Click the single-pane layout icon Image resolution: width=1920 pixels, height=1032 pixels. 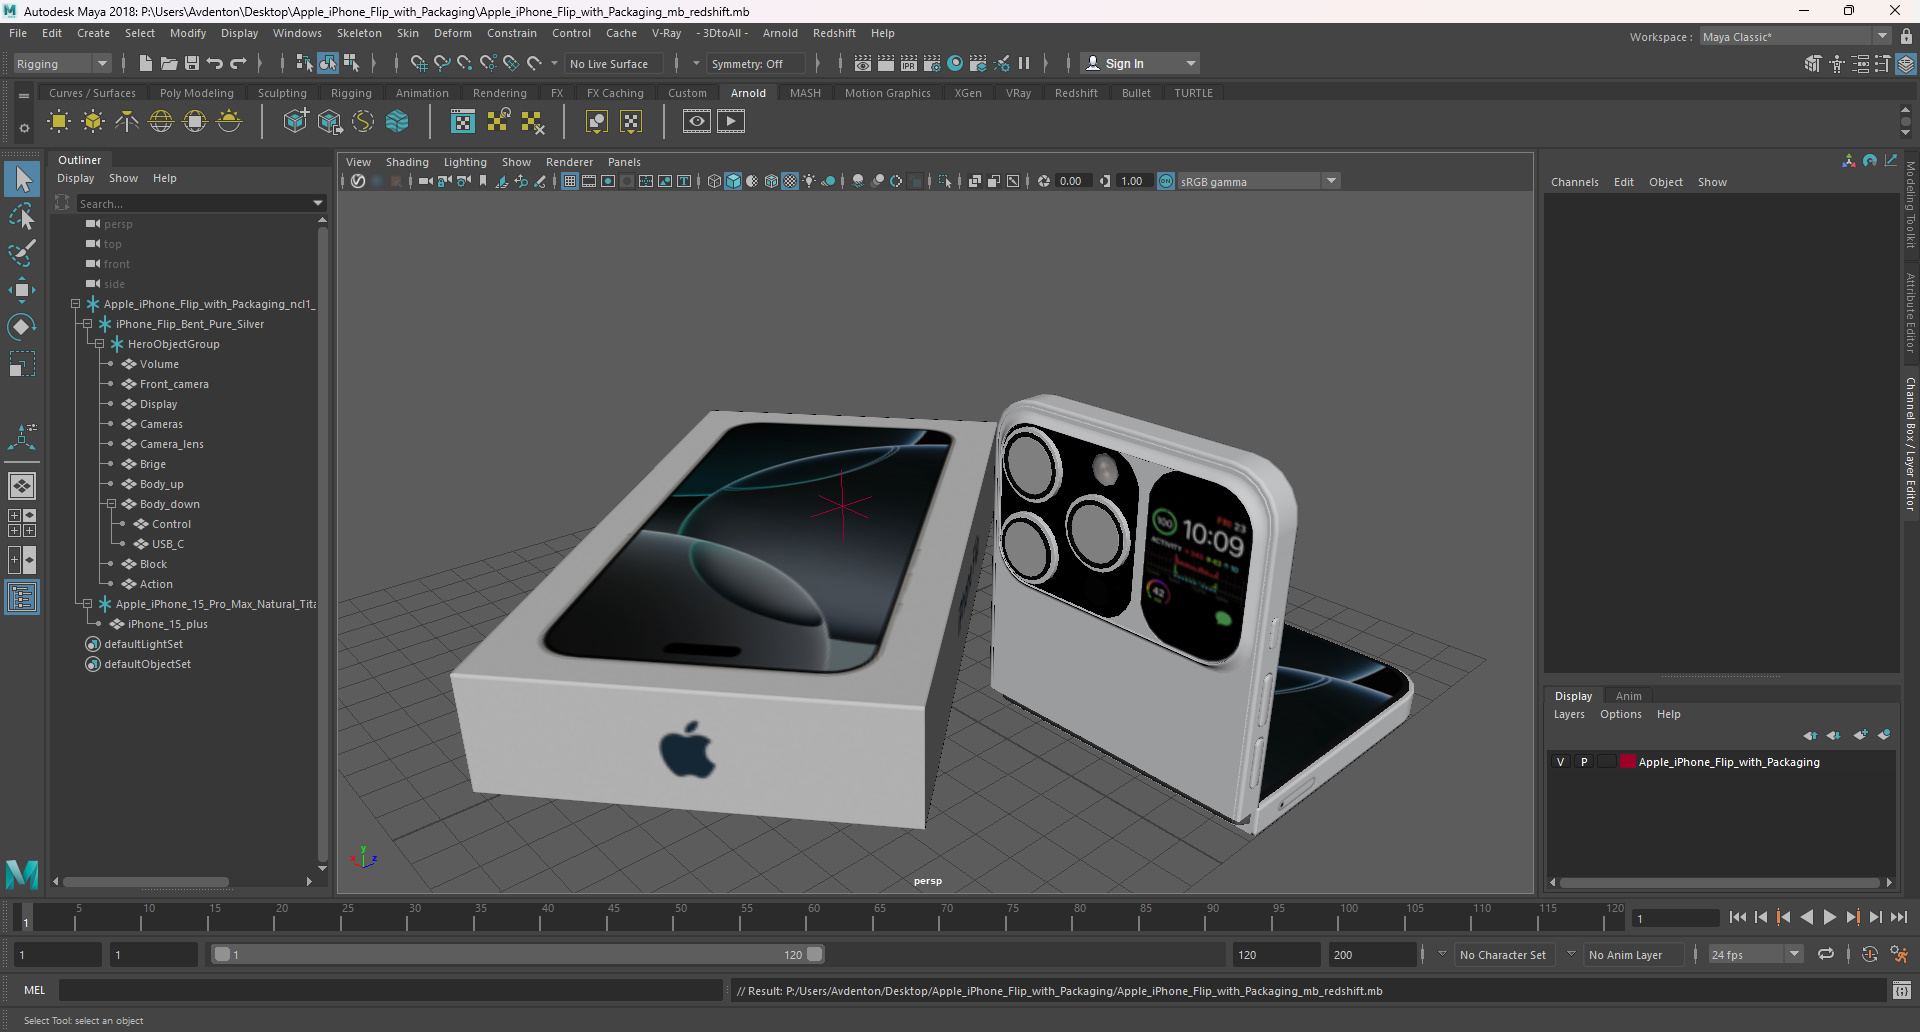coord(22,486)
